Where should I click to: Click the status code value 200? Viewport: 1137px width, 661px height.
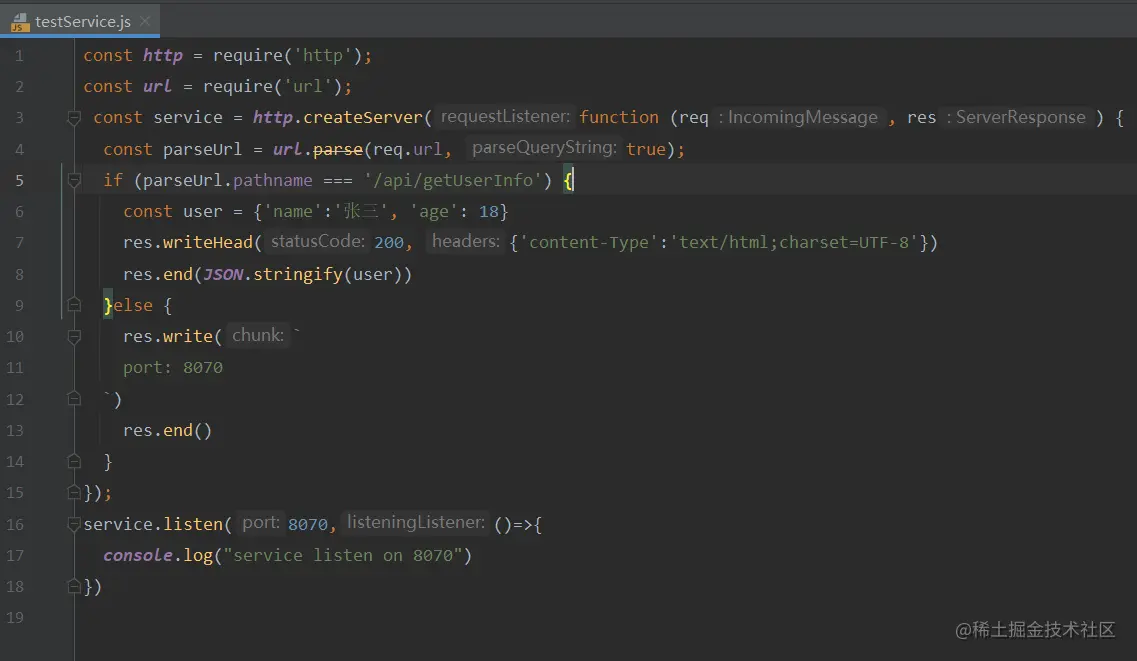click(x=389, y=243)
